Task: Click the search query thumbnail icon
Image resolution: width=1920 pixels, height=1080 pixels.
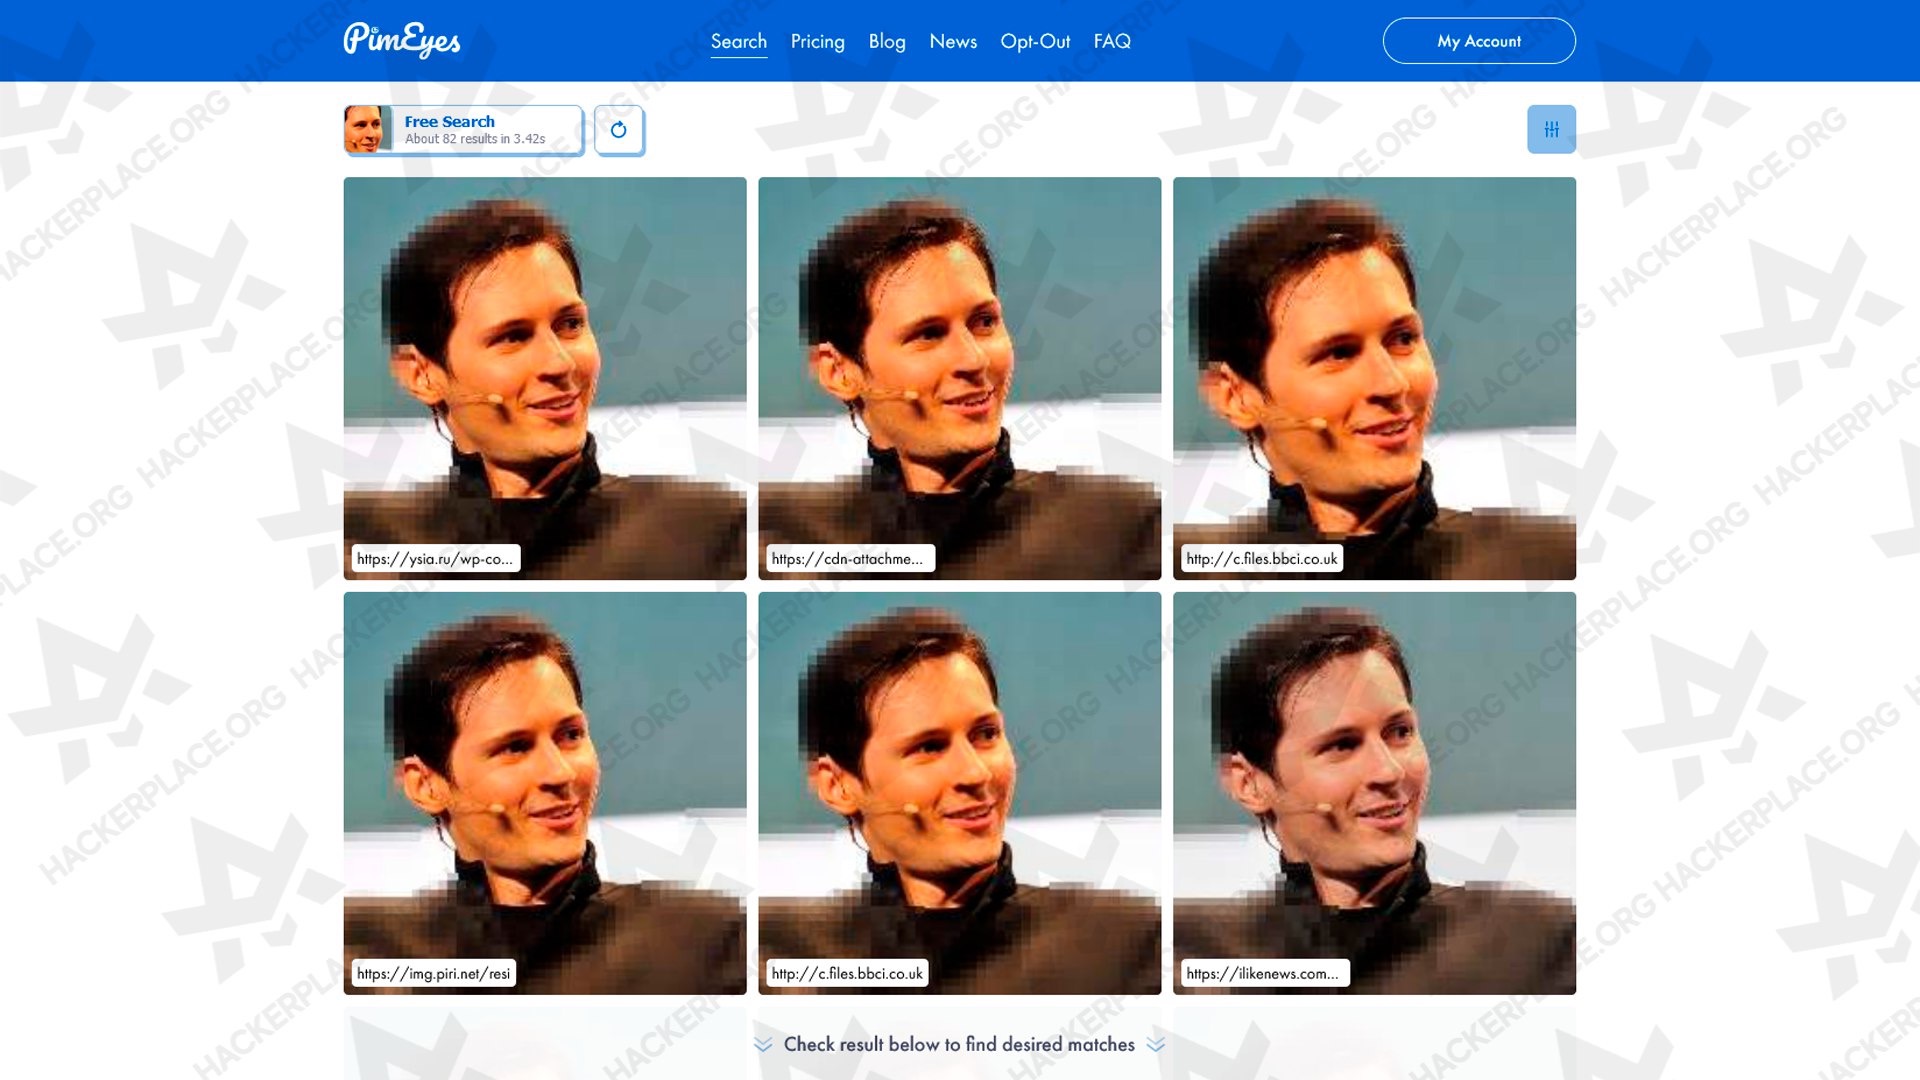Action: click(x=369, y=129)
